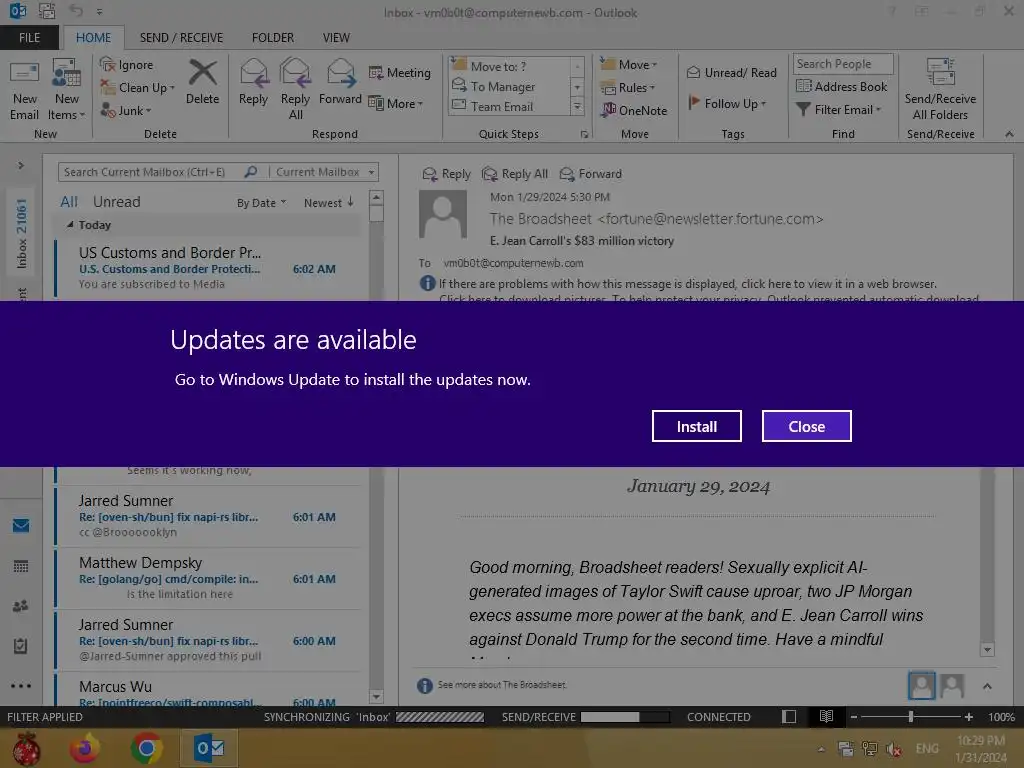
Task: Switch to the VIEW tab
Action: (x=336, y=38)
